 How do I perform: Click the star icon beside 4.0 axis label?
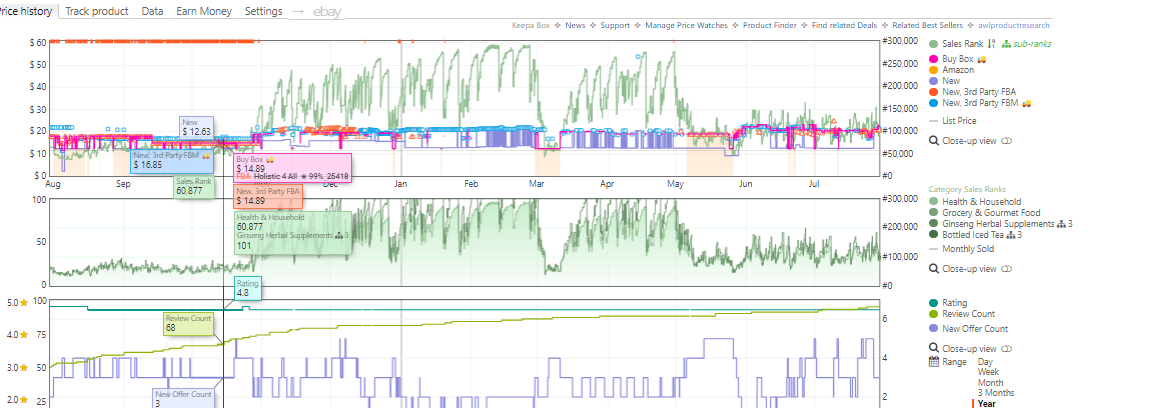click(24, 335)
